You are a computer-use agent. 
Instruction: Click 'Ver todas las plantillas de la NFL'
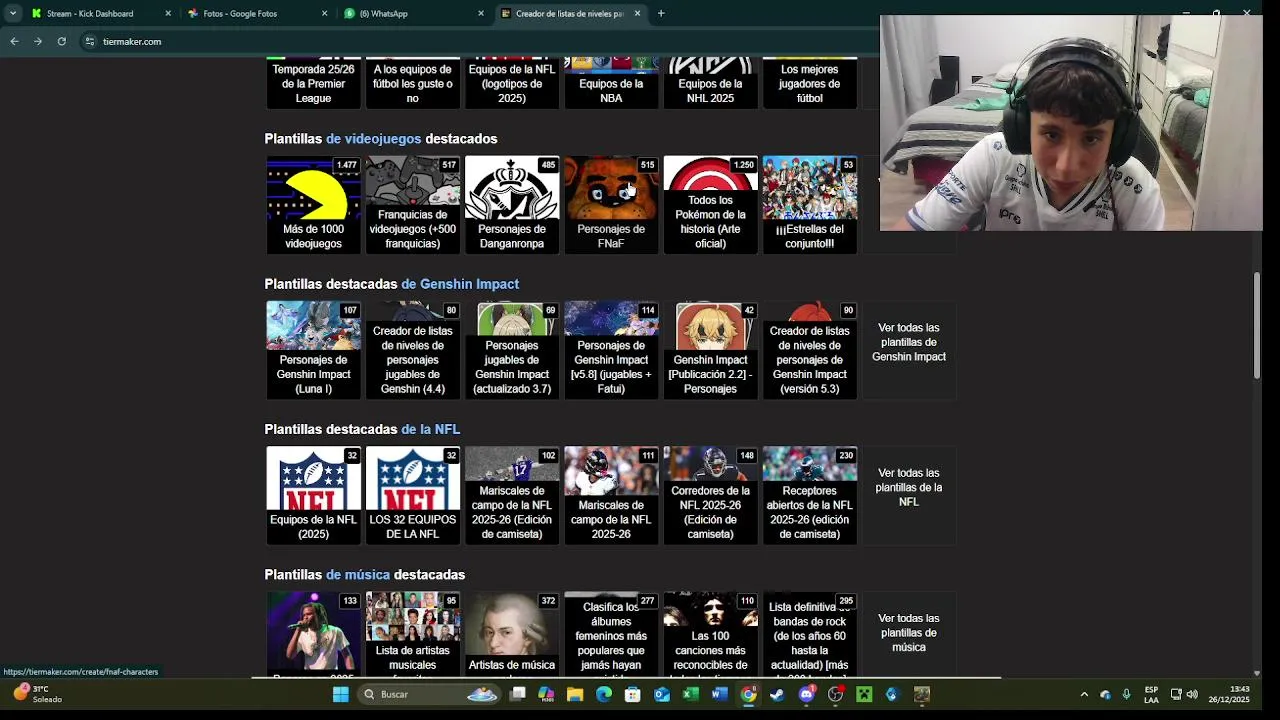[x=908, y=487]
